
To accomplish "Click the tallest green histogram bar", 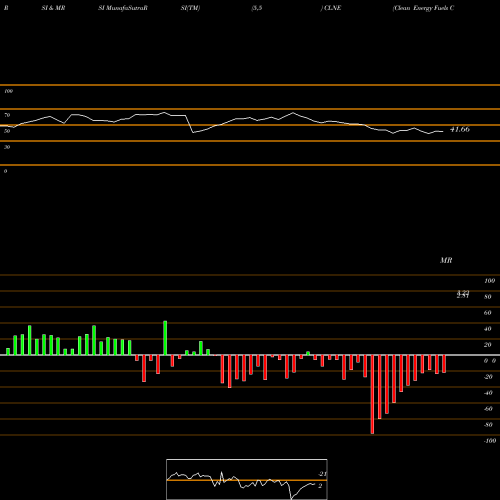I will [x=165, y=338].
